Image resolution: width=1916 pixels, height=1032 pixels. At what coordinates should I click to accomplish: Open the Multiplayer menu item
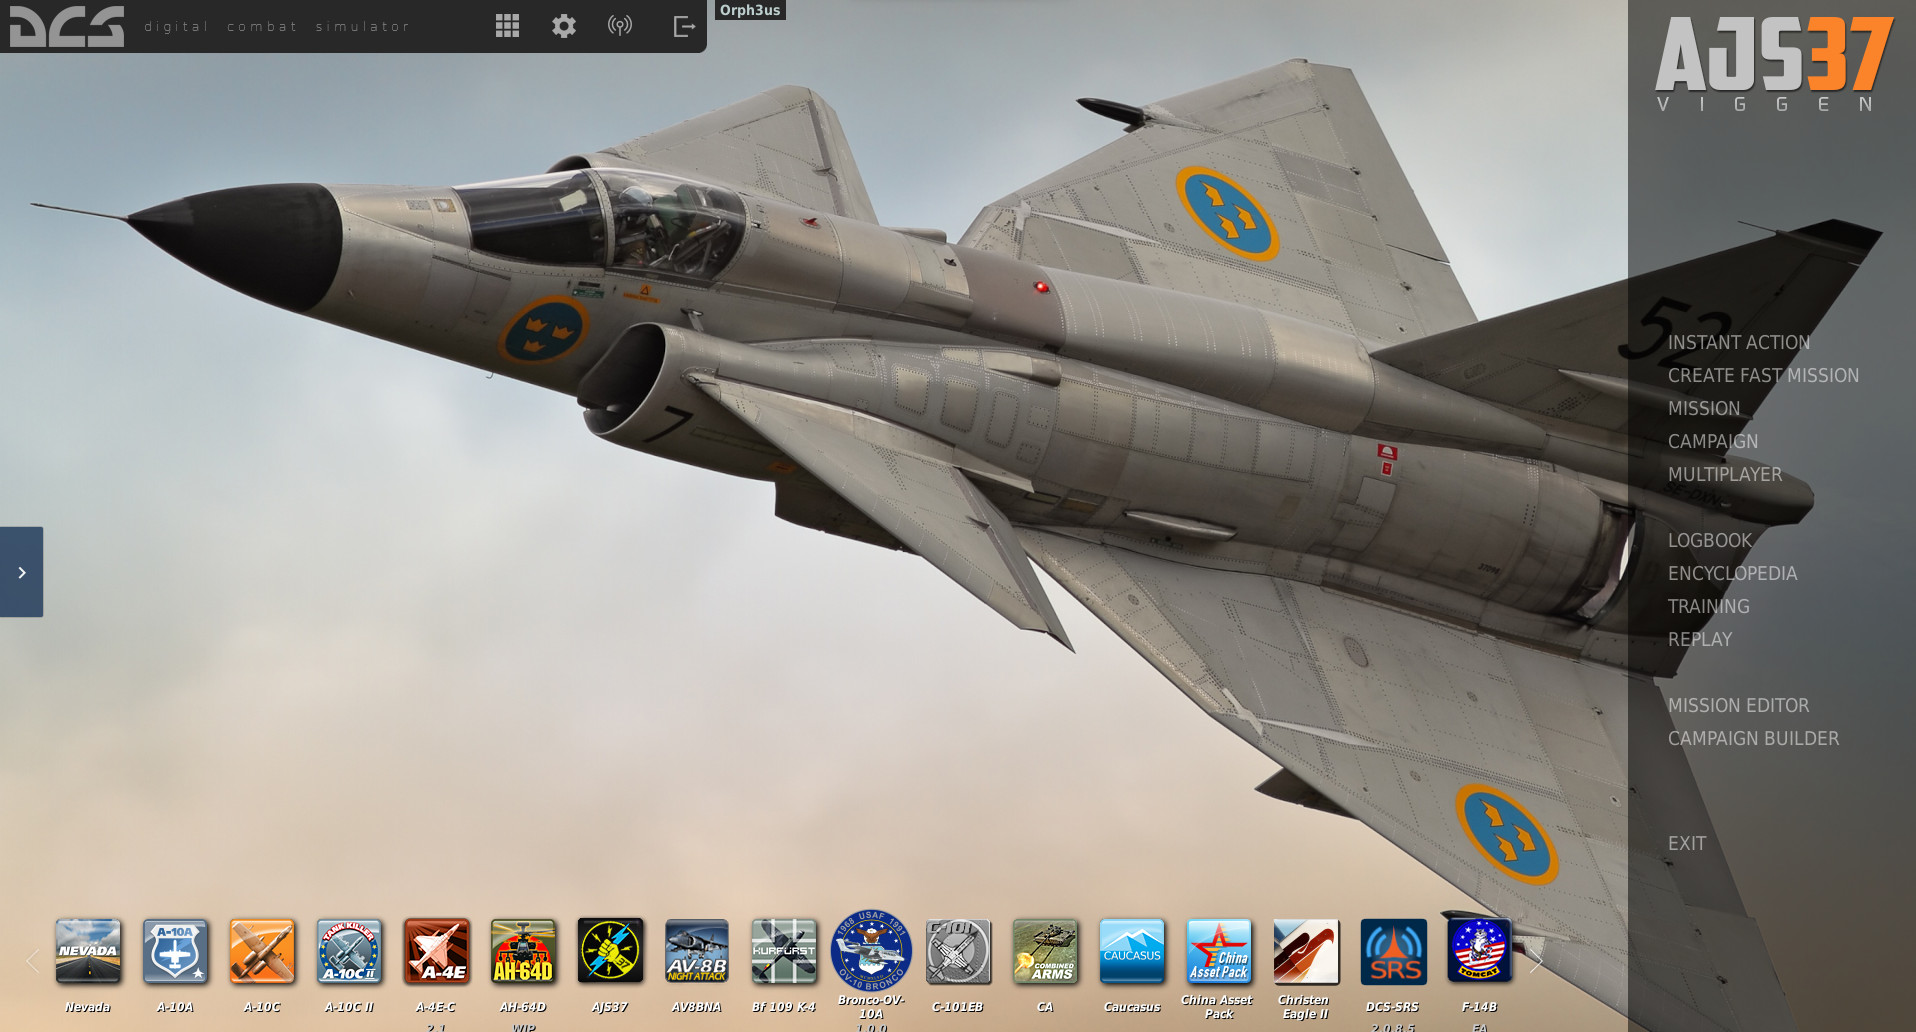coord(1724,474)
